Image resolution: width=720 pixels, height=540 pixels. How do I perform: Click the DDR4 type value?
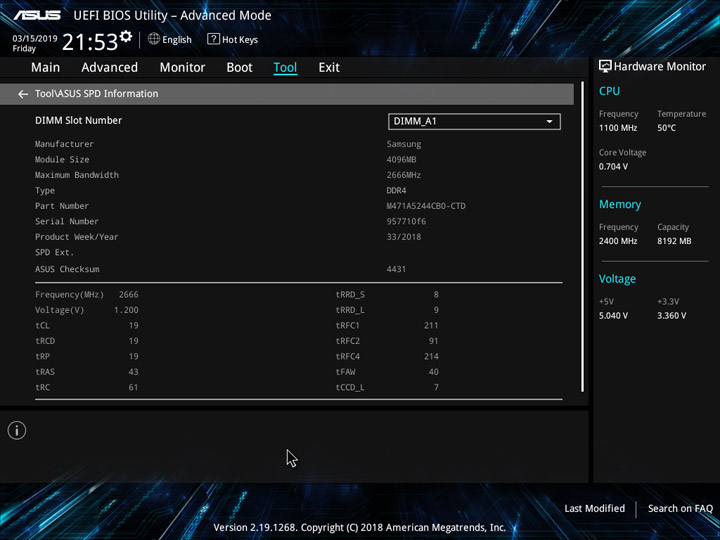pyautogui.click(x=396, y=191)
